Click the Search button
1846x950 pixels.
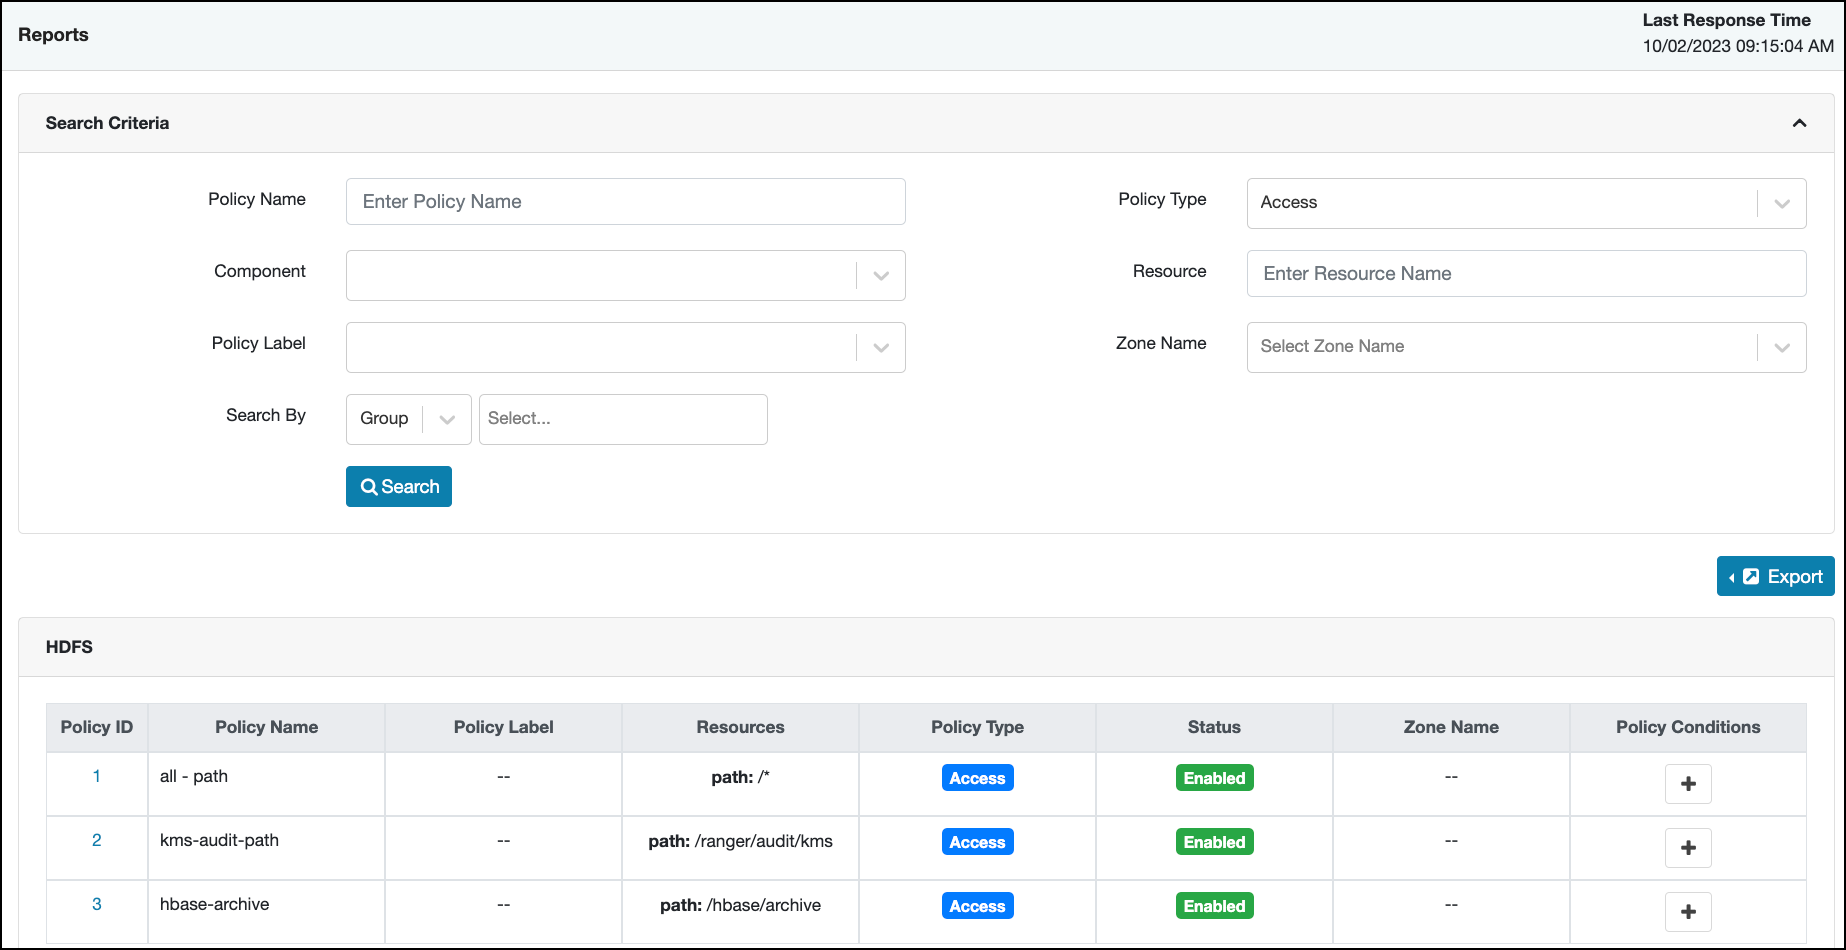tap(399, 487)
